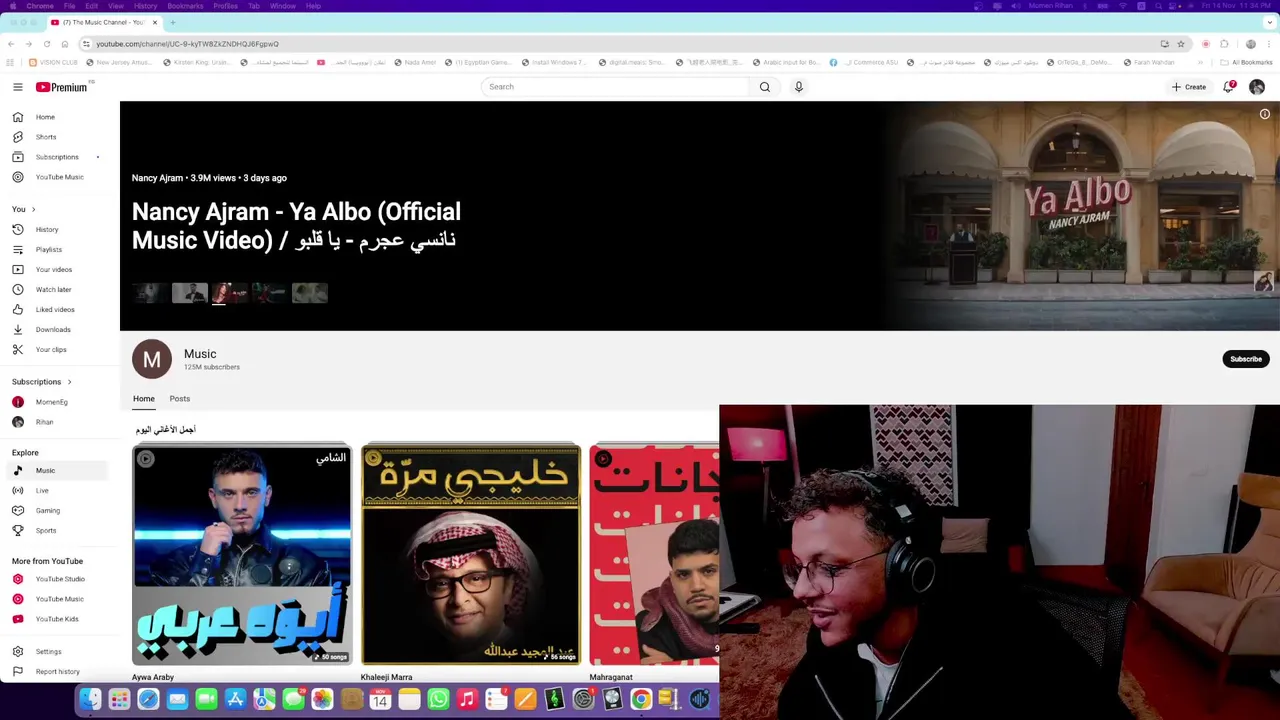1280x720 pixels.
Task: Open the notifications bell
Action: [x=1229, y=87]
